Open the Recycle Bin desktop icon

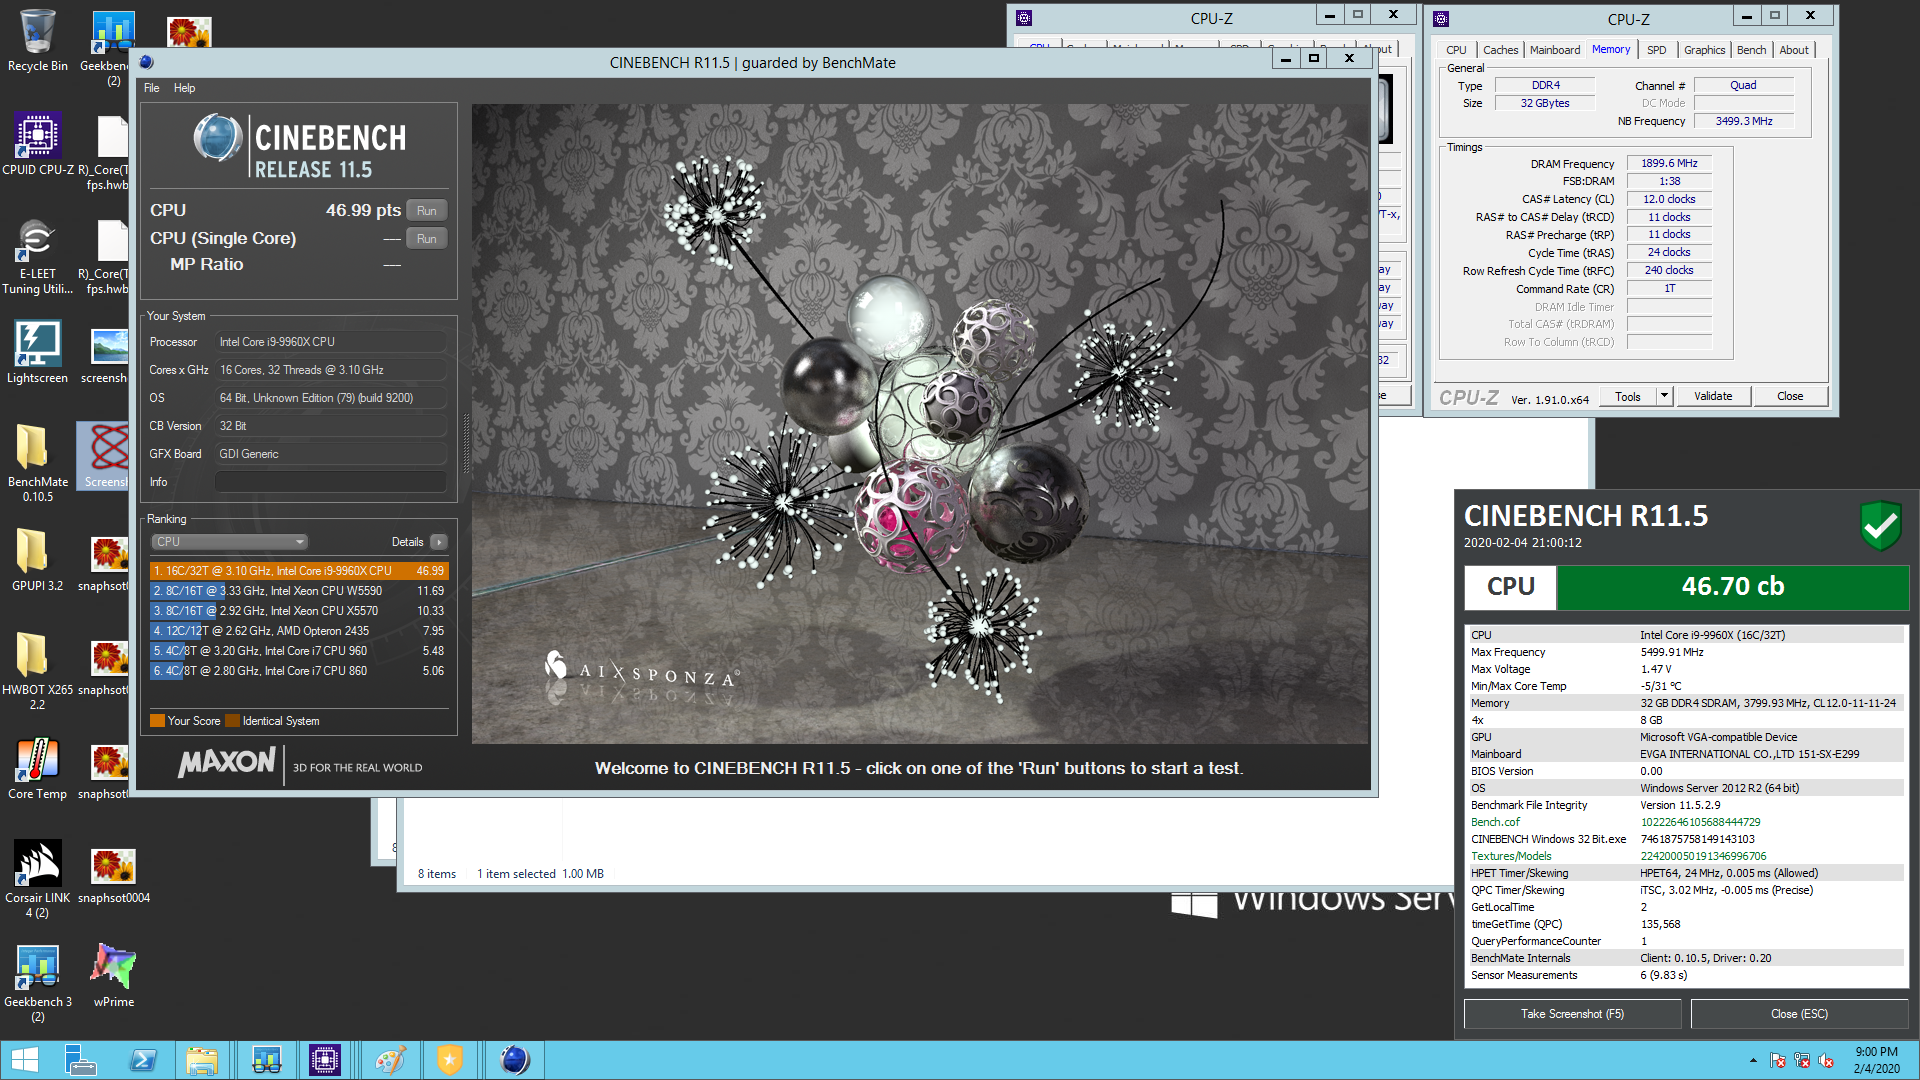(38, 40)
